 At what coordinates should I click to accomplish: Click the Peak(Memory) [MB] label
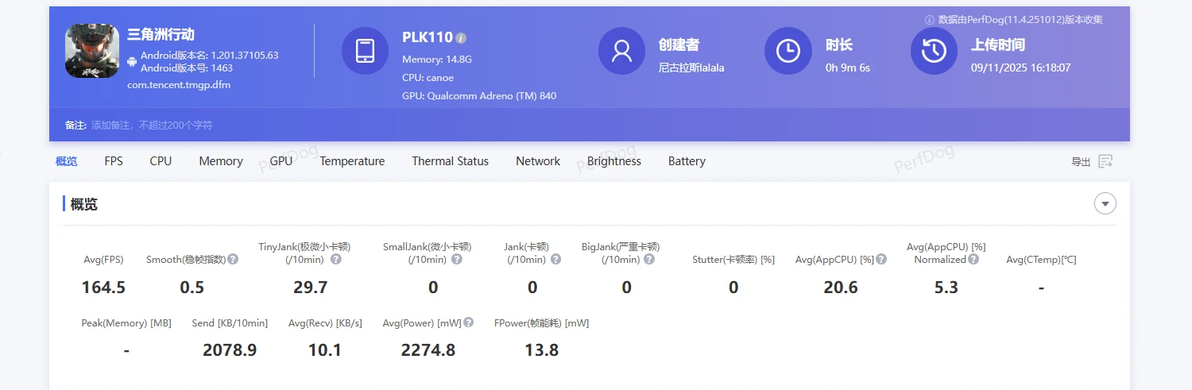pyautogui.click(x=126, y=322)
